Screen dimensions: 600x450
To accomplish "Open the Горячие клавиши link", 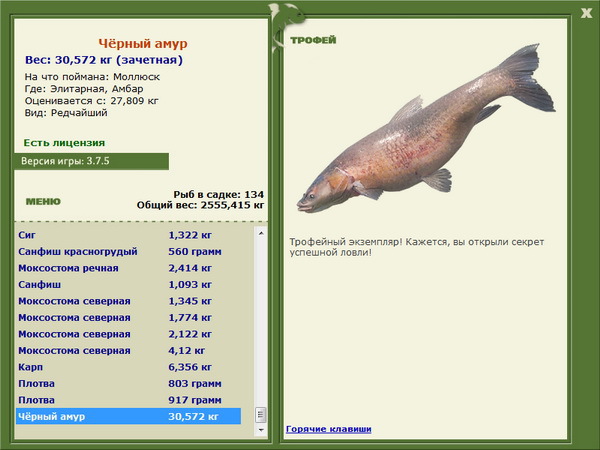I will point(328,429).
